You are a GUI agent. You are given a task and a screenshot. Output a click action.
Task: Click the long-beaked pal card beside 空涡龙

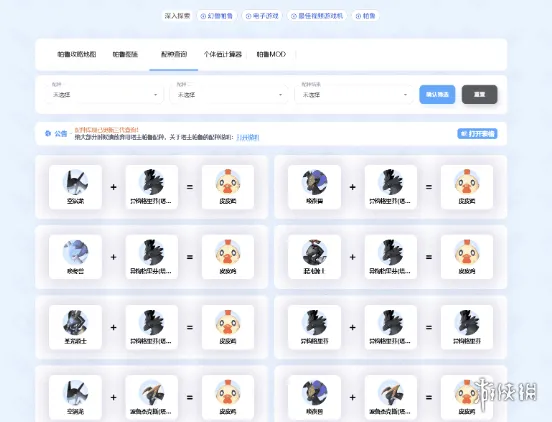(152, 397)
